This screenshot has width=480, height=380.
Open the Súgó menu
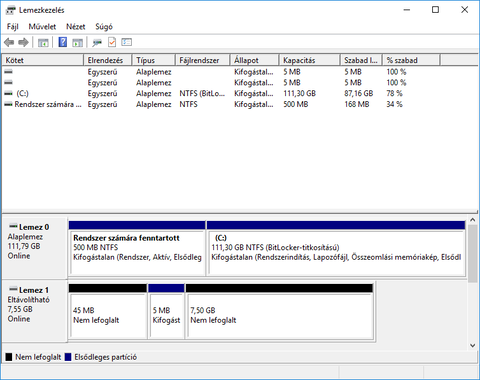point(104,27)
